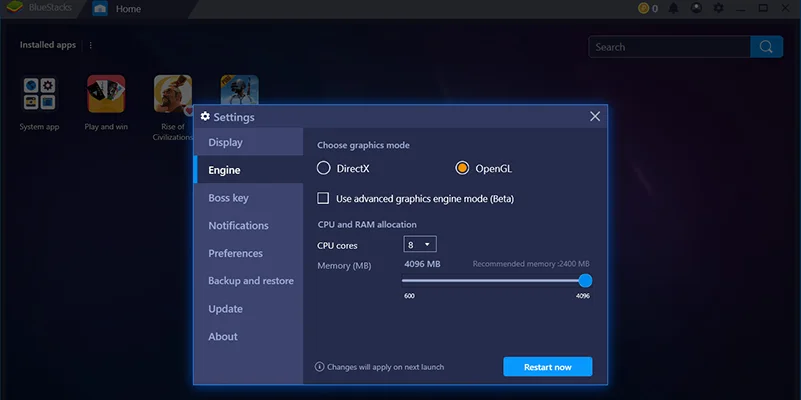Select the OpenGL graphics mode
Screen dimensions: 801x400
pos(462,168)
